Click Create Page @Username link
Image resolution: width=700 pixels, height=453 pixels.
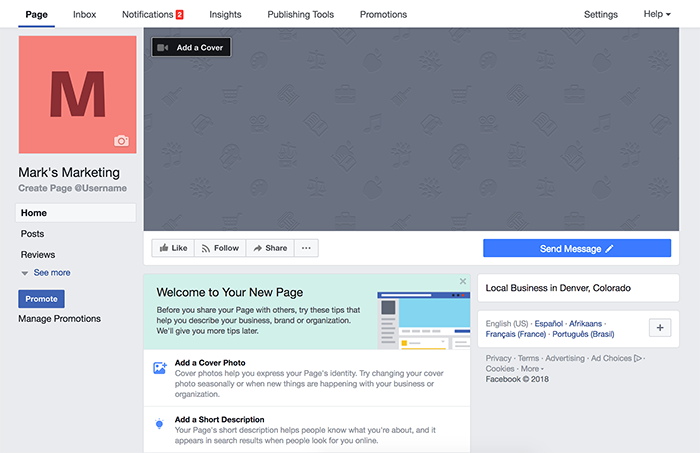72,188
